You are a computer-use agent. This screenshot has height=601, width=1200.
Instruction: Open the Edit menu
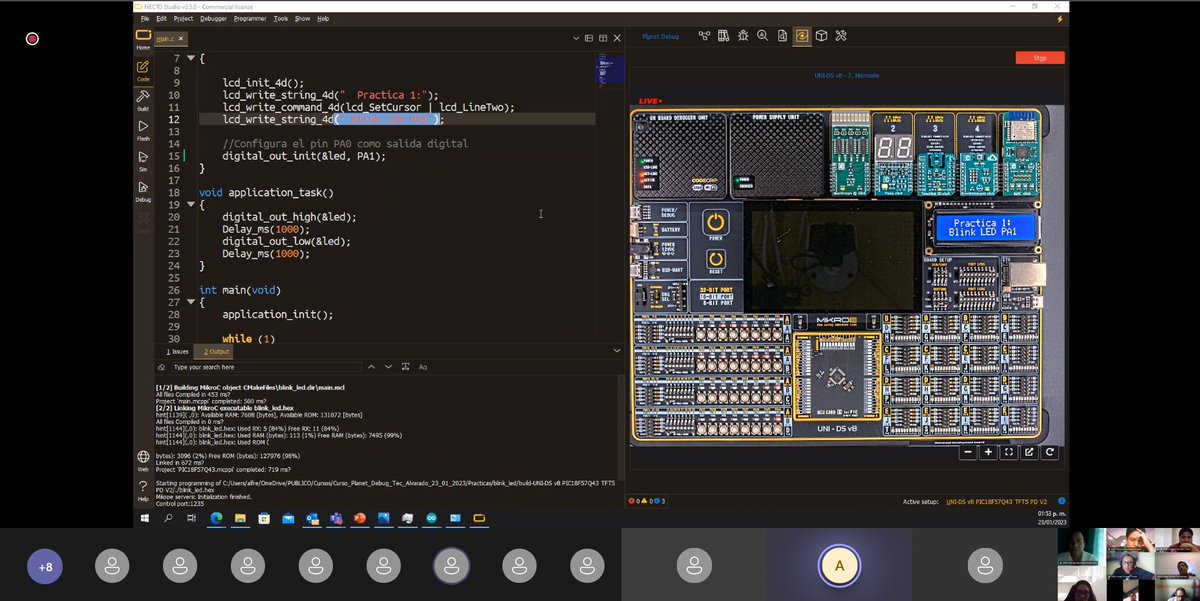(161, 18)
